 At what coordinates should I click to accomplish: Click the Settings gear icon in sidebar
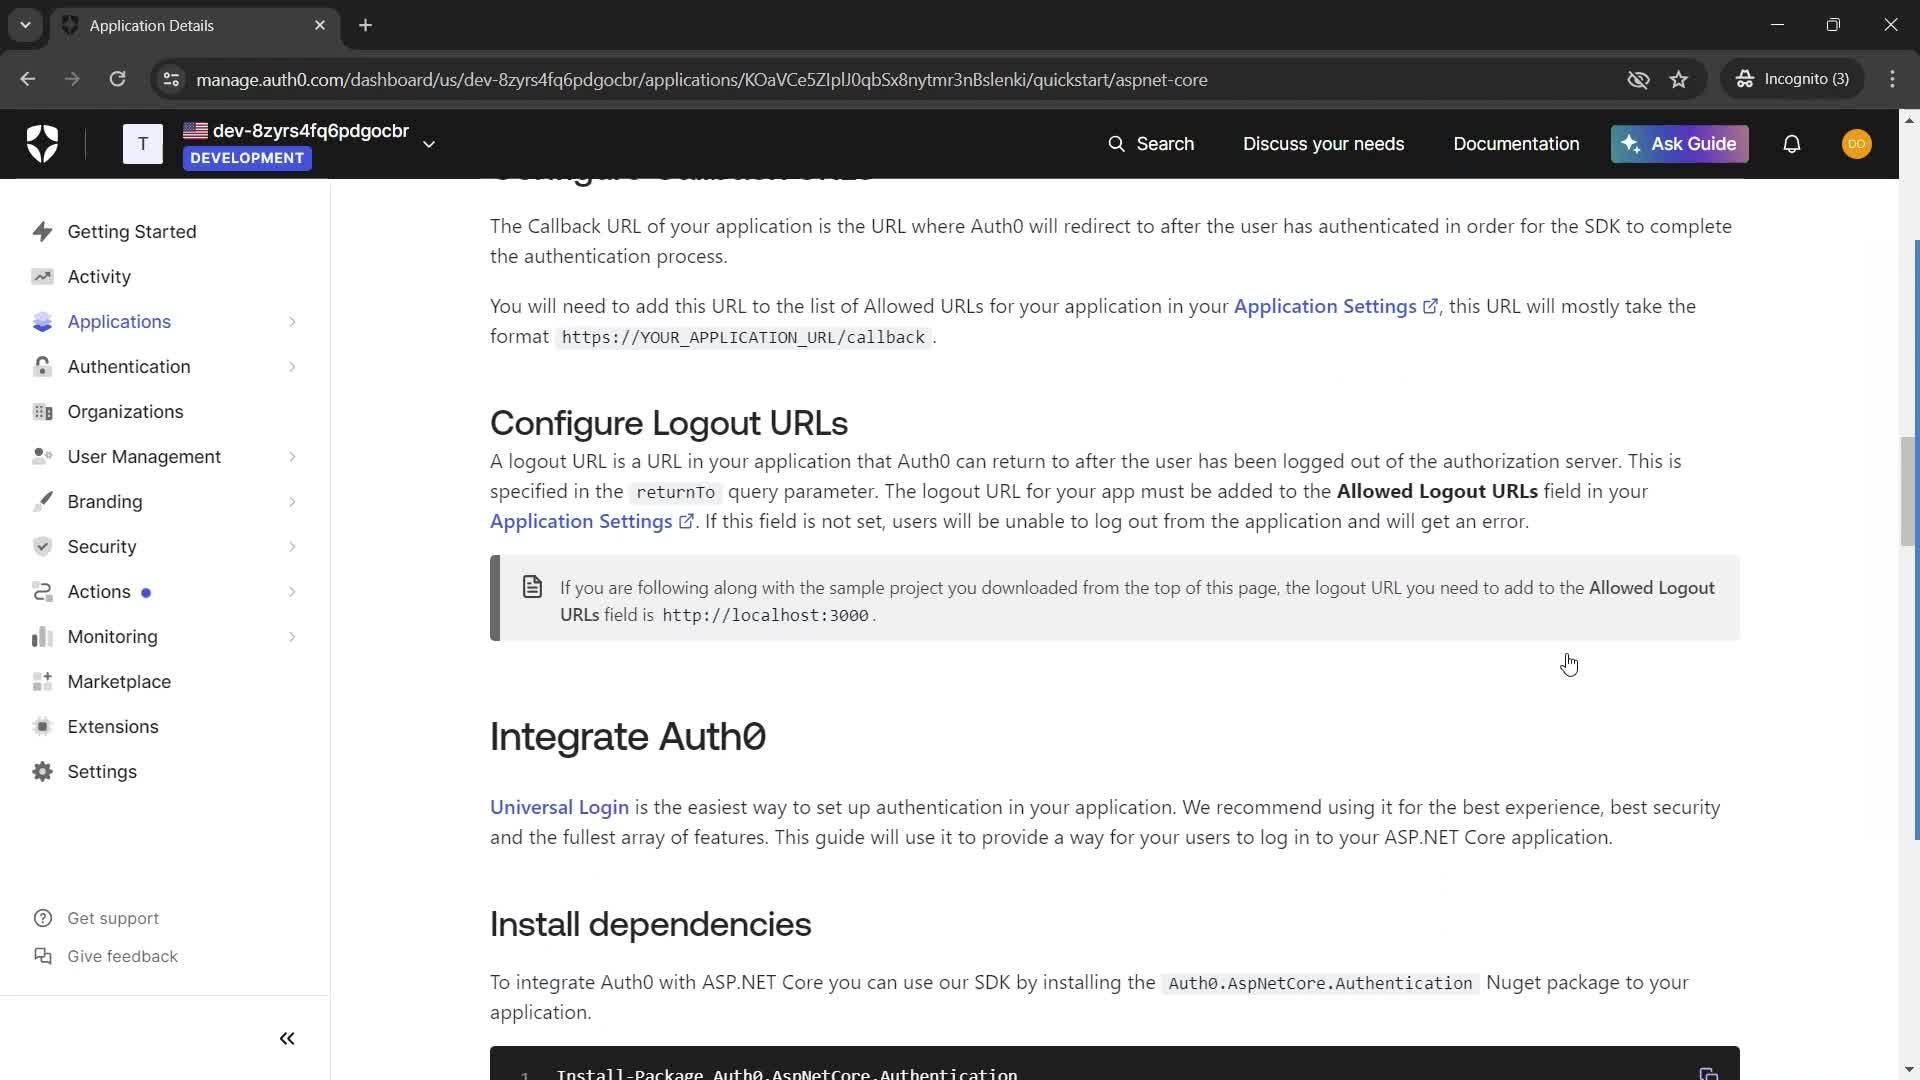pyautogui.click(x=42, y=771)
